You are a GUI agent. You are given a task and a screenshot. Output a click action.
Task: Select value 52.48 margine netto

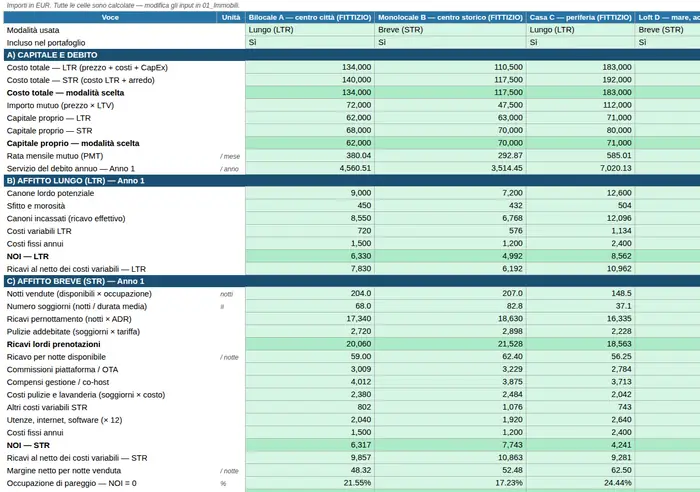(x=512, y=470)
